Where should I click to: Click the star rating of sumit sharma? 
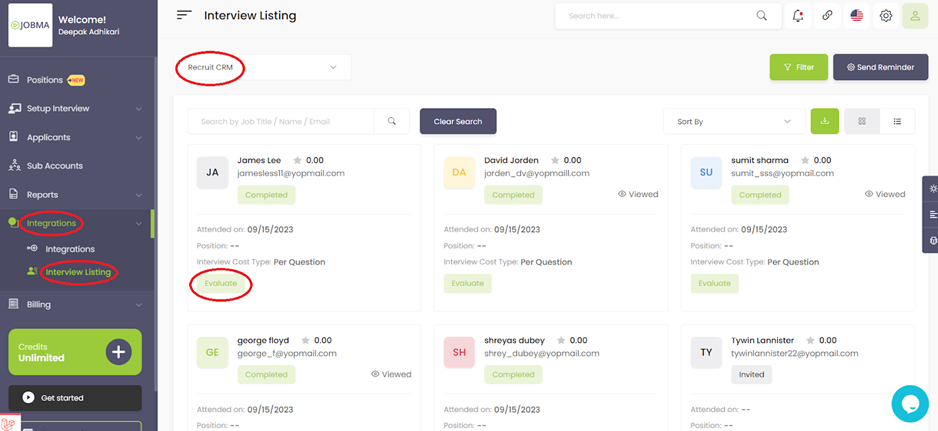[x=805, y=160]
